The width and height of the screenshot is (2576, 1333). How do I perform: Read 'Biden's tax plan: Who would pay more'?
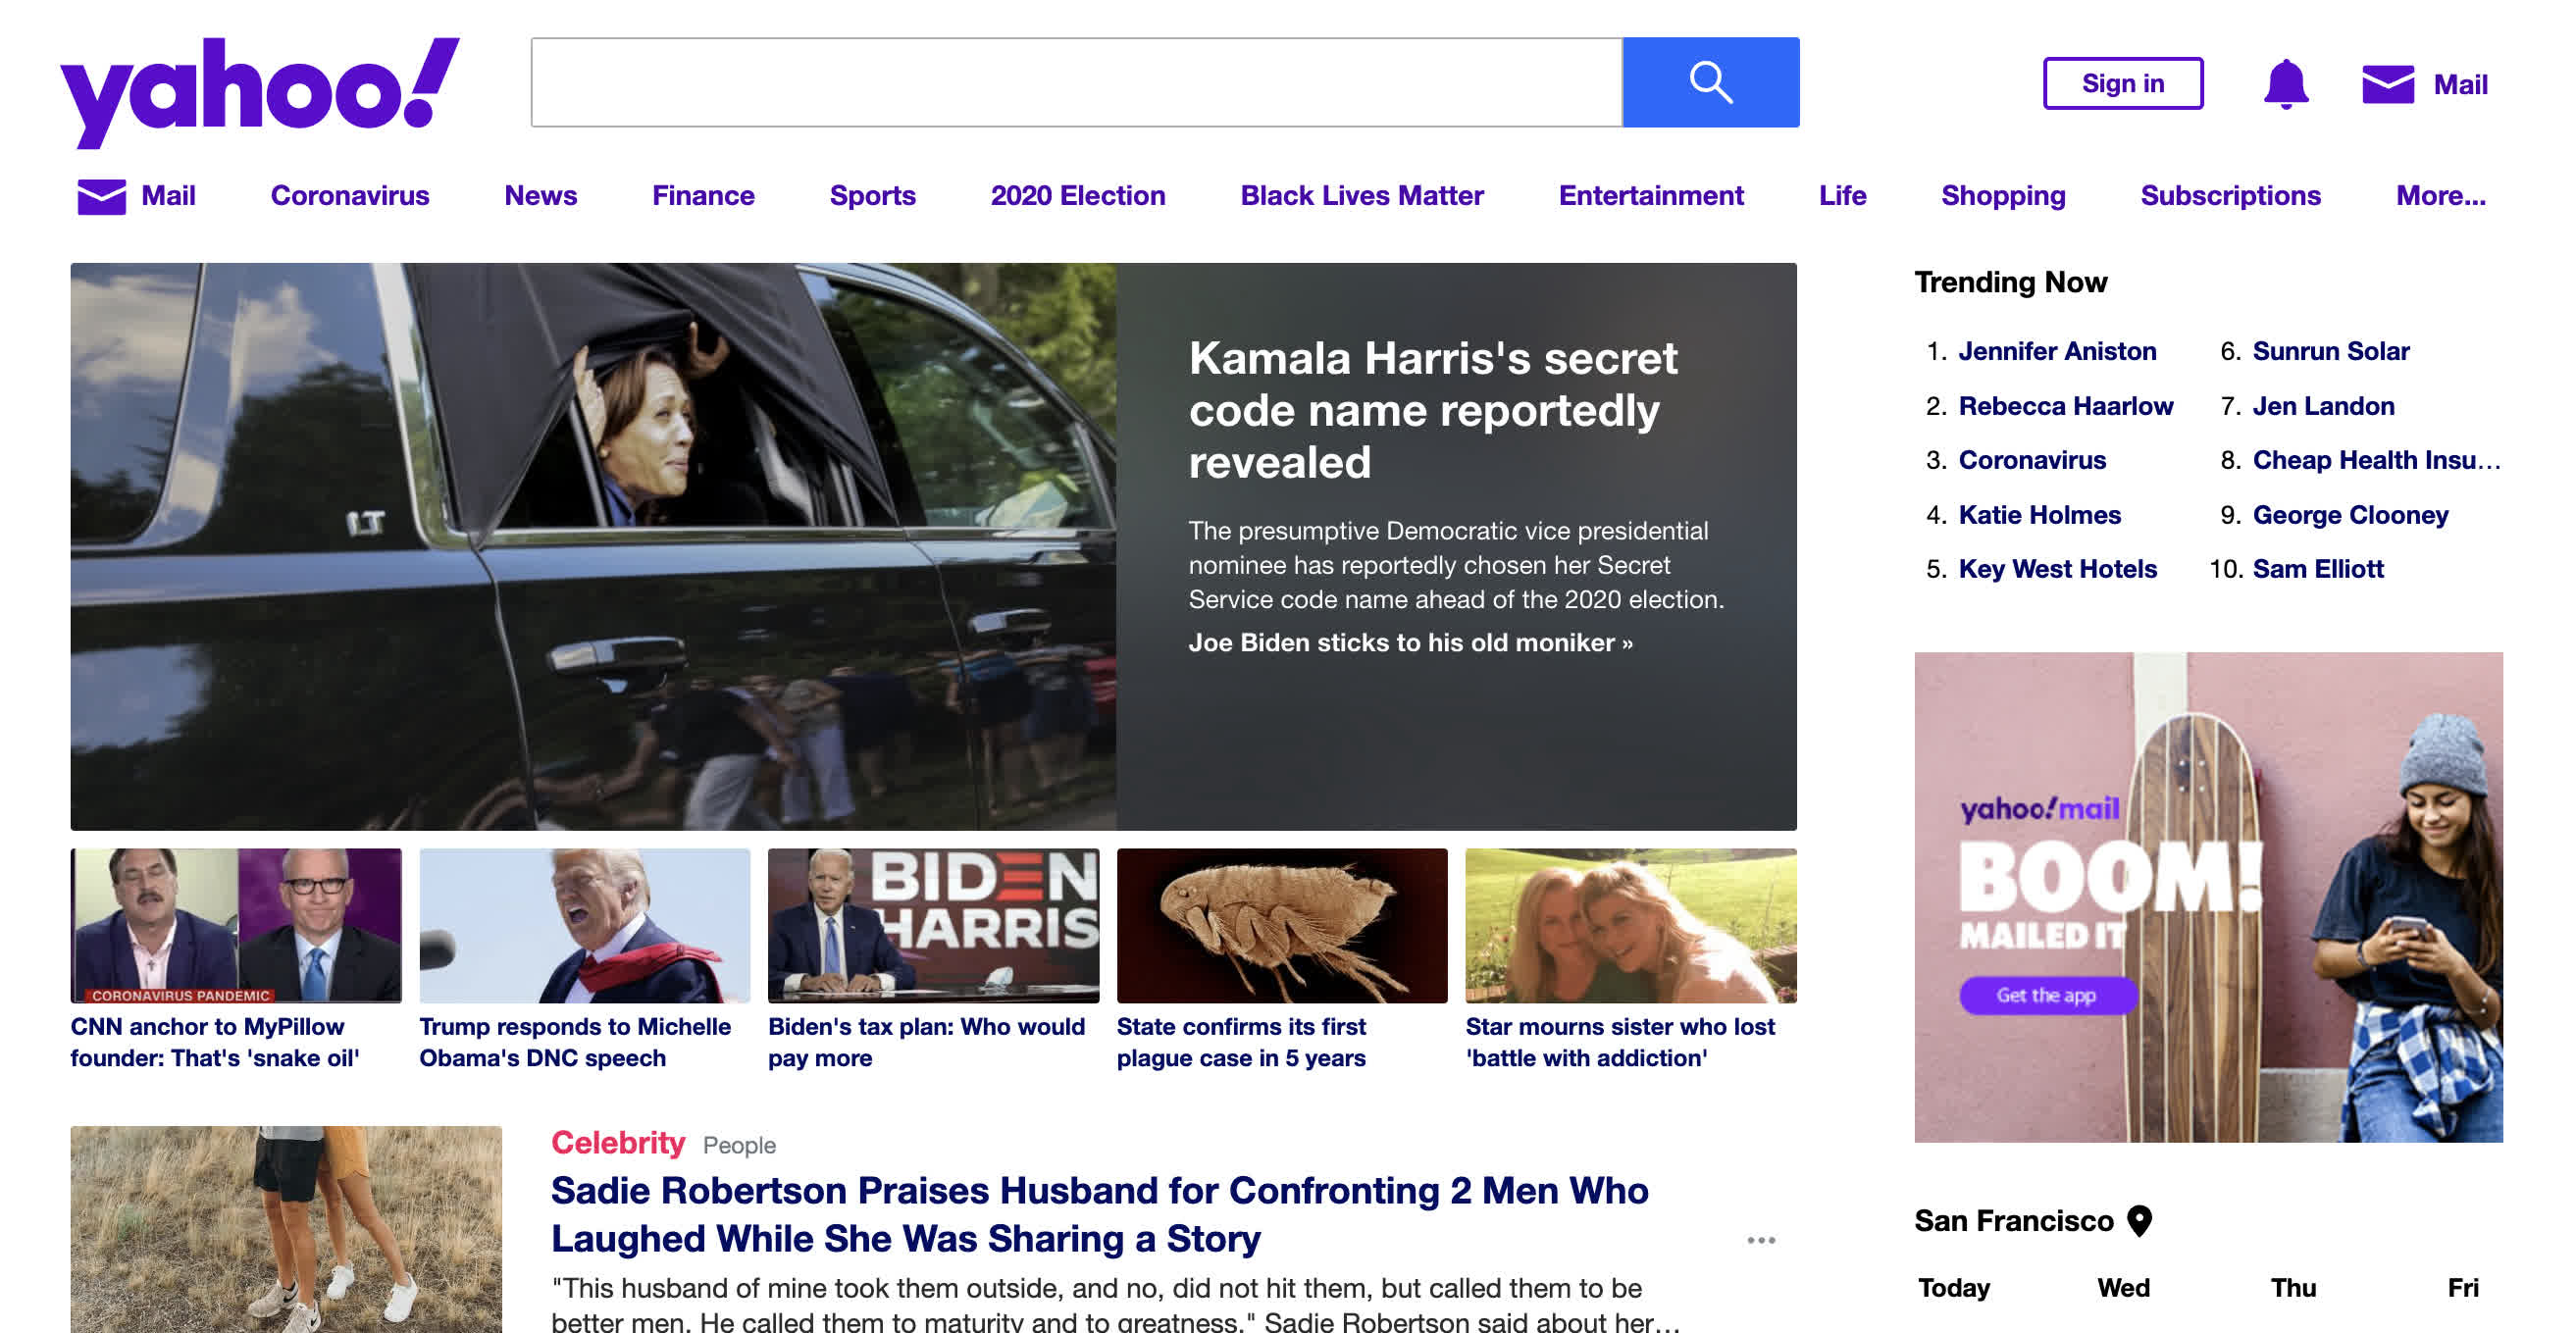[x=926, y=1042]
